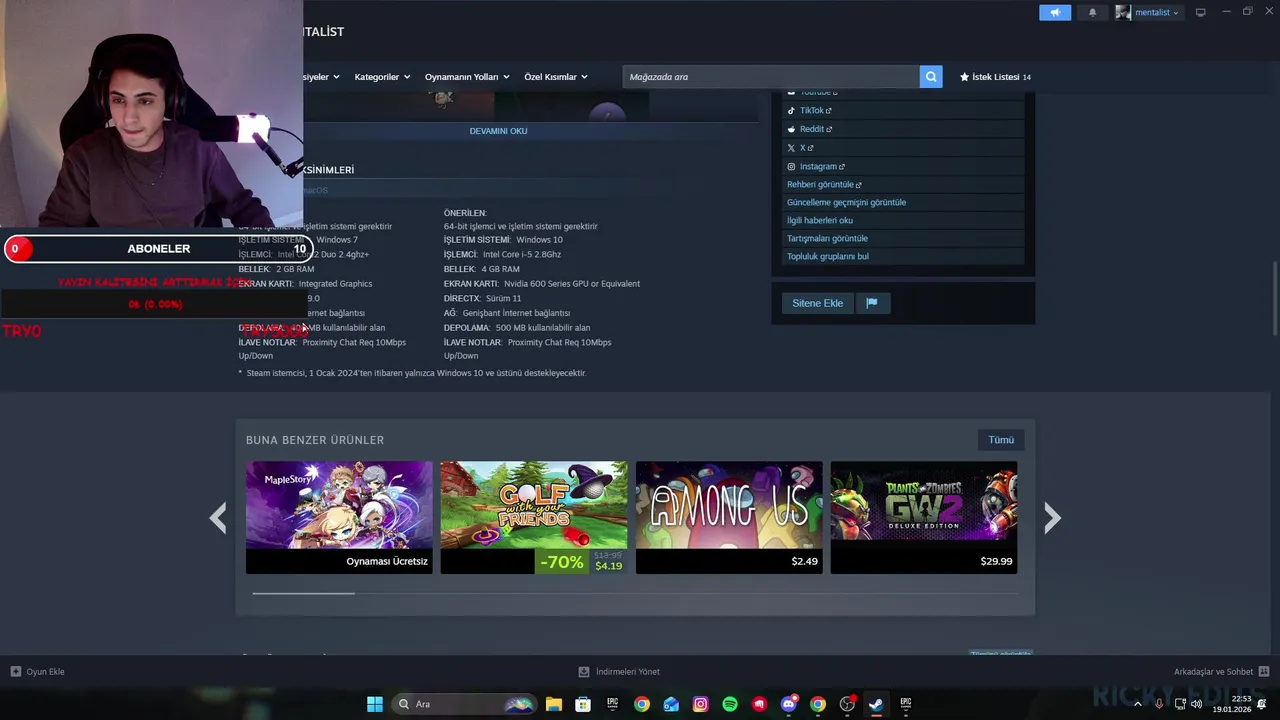Show hidden system tray icons chevron
The width and height of the screenshot is (1280, 720).
tap(1137, 704)
